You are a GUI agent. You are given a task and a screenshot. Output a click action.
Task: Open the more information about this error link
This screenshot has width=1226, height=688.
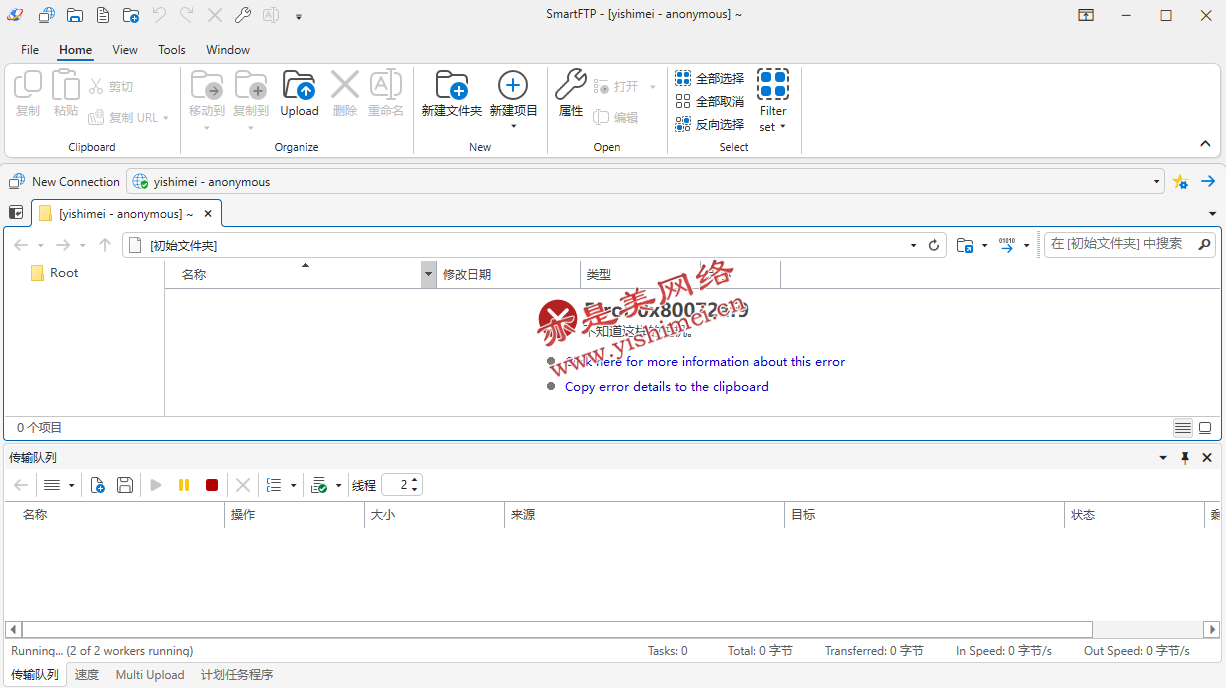tap(705, 362)
